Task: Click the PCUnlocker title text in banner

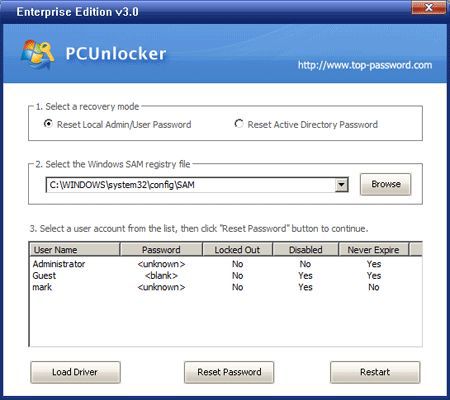Action: click(x=116, y=54)
